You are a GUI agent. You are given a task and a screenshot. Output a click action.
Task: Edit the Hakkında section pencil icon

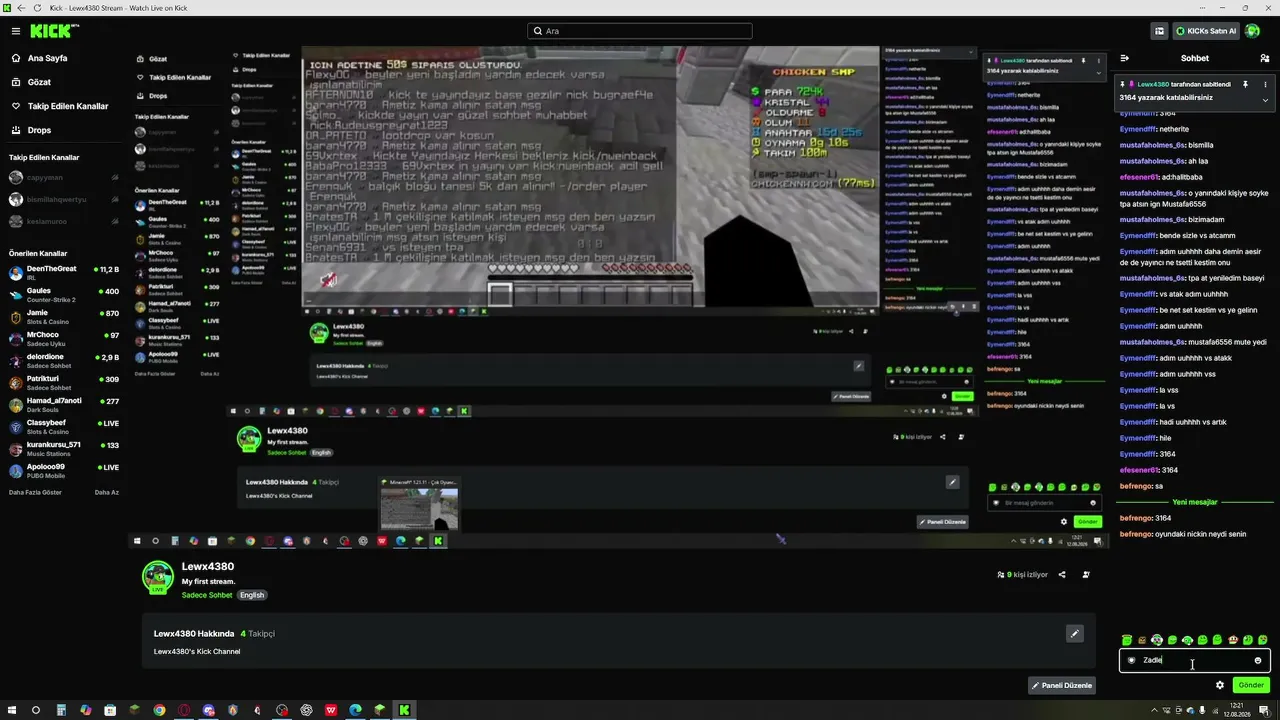[1074, 633]
